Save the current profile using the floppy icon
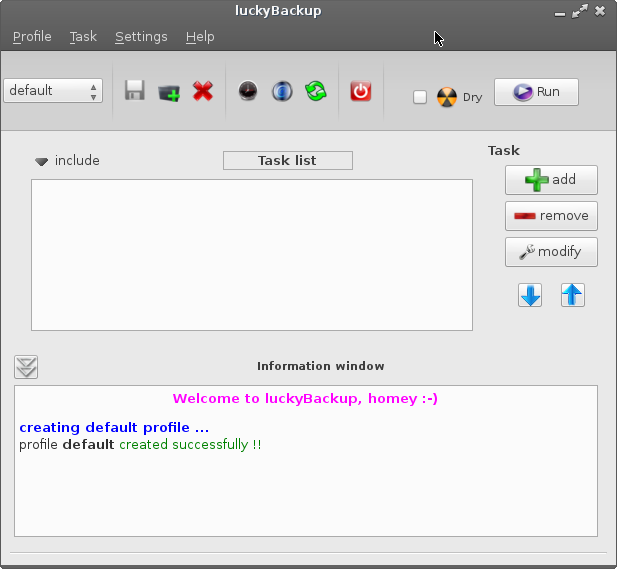The image size is (617, 569). click(x=135, y=91)
